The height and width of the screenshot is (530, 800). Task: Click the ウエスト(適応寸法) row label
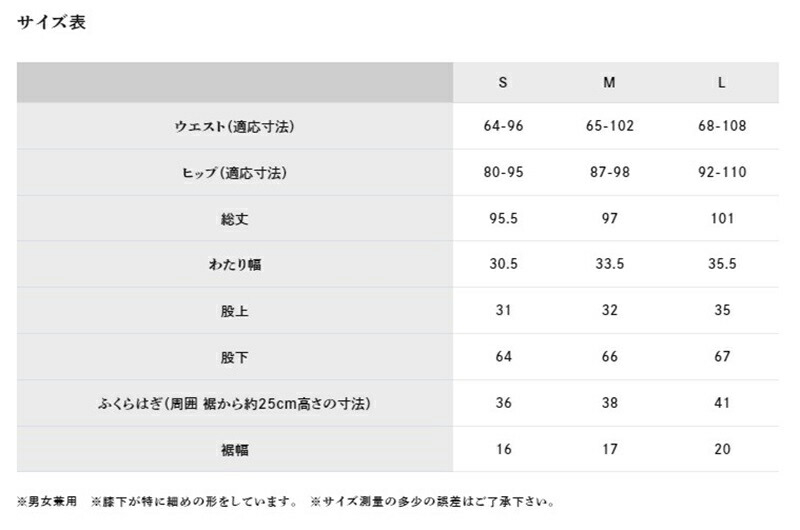click(234, 127)
